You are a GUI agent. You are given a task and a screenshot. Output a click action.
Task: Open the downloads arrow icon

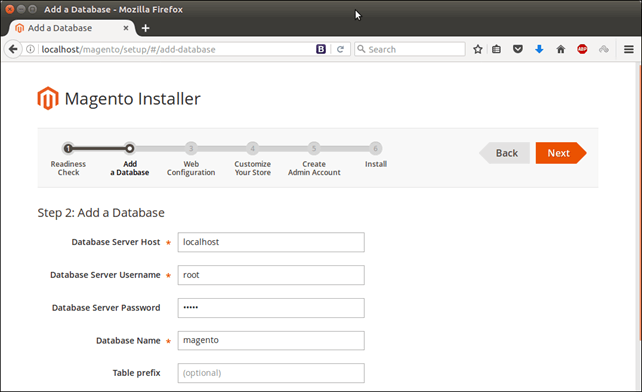click(539, 49)
